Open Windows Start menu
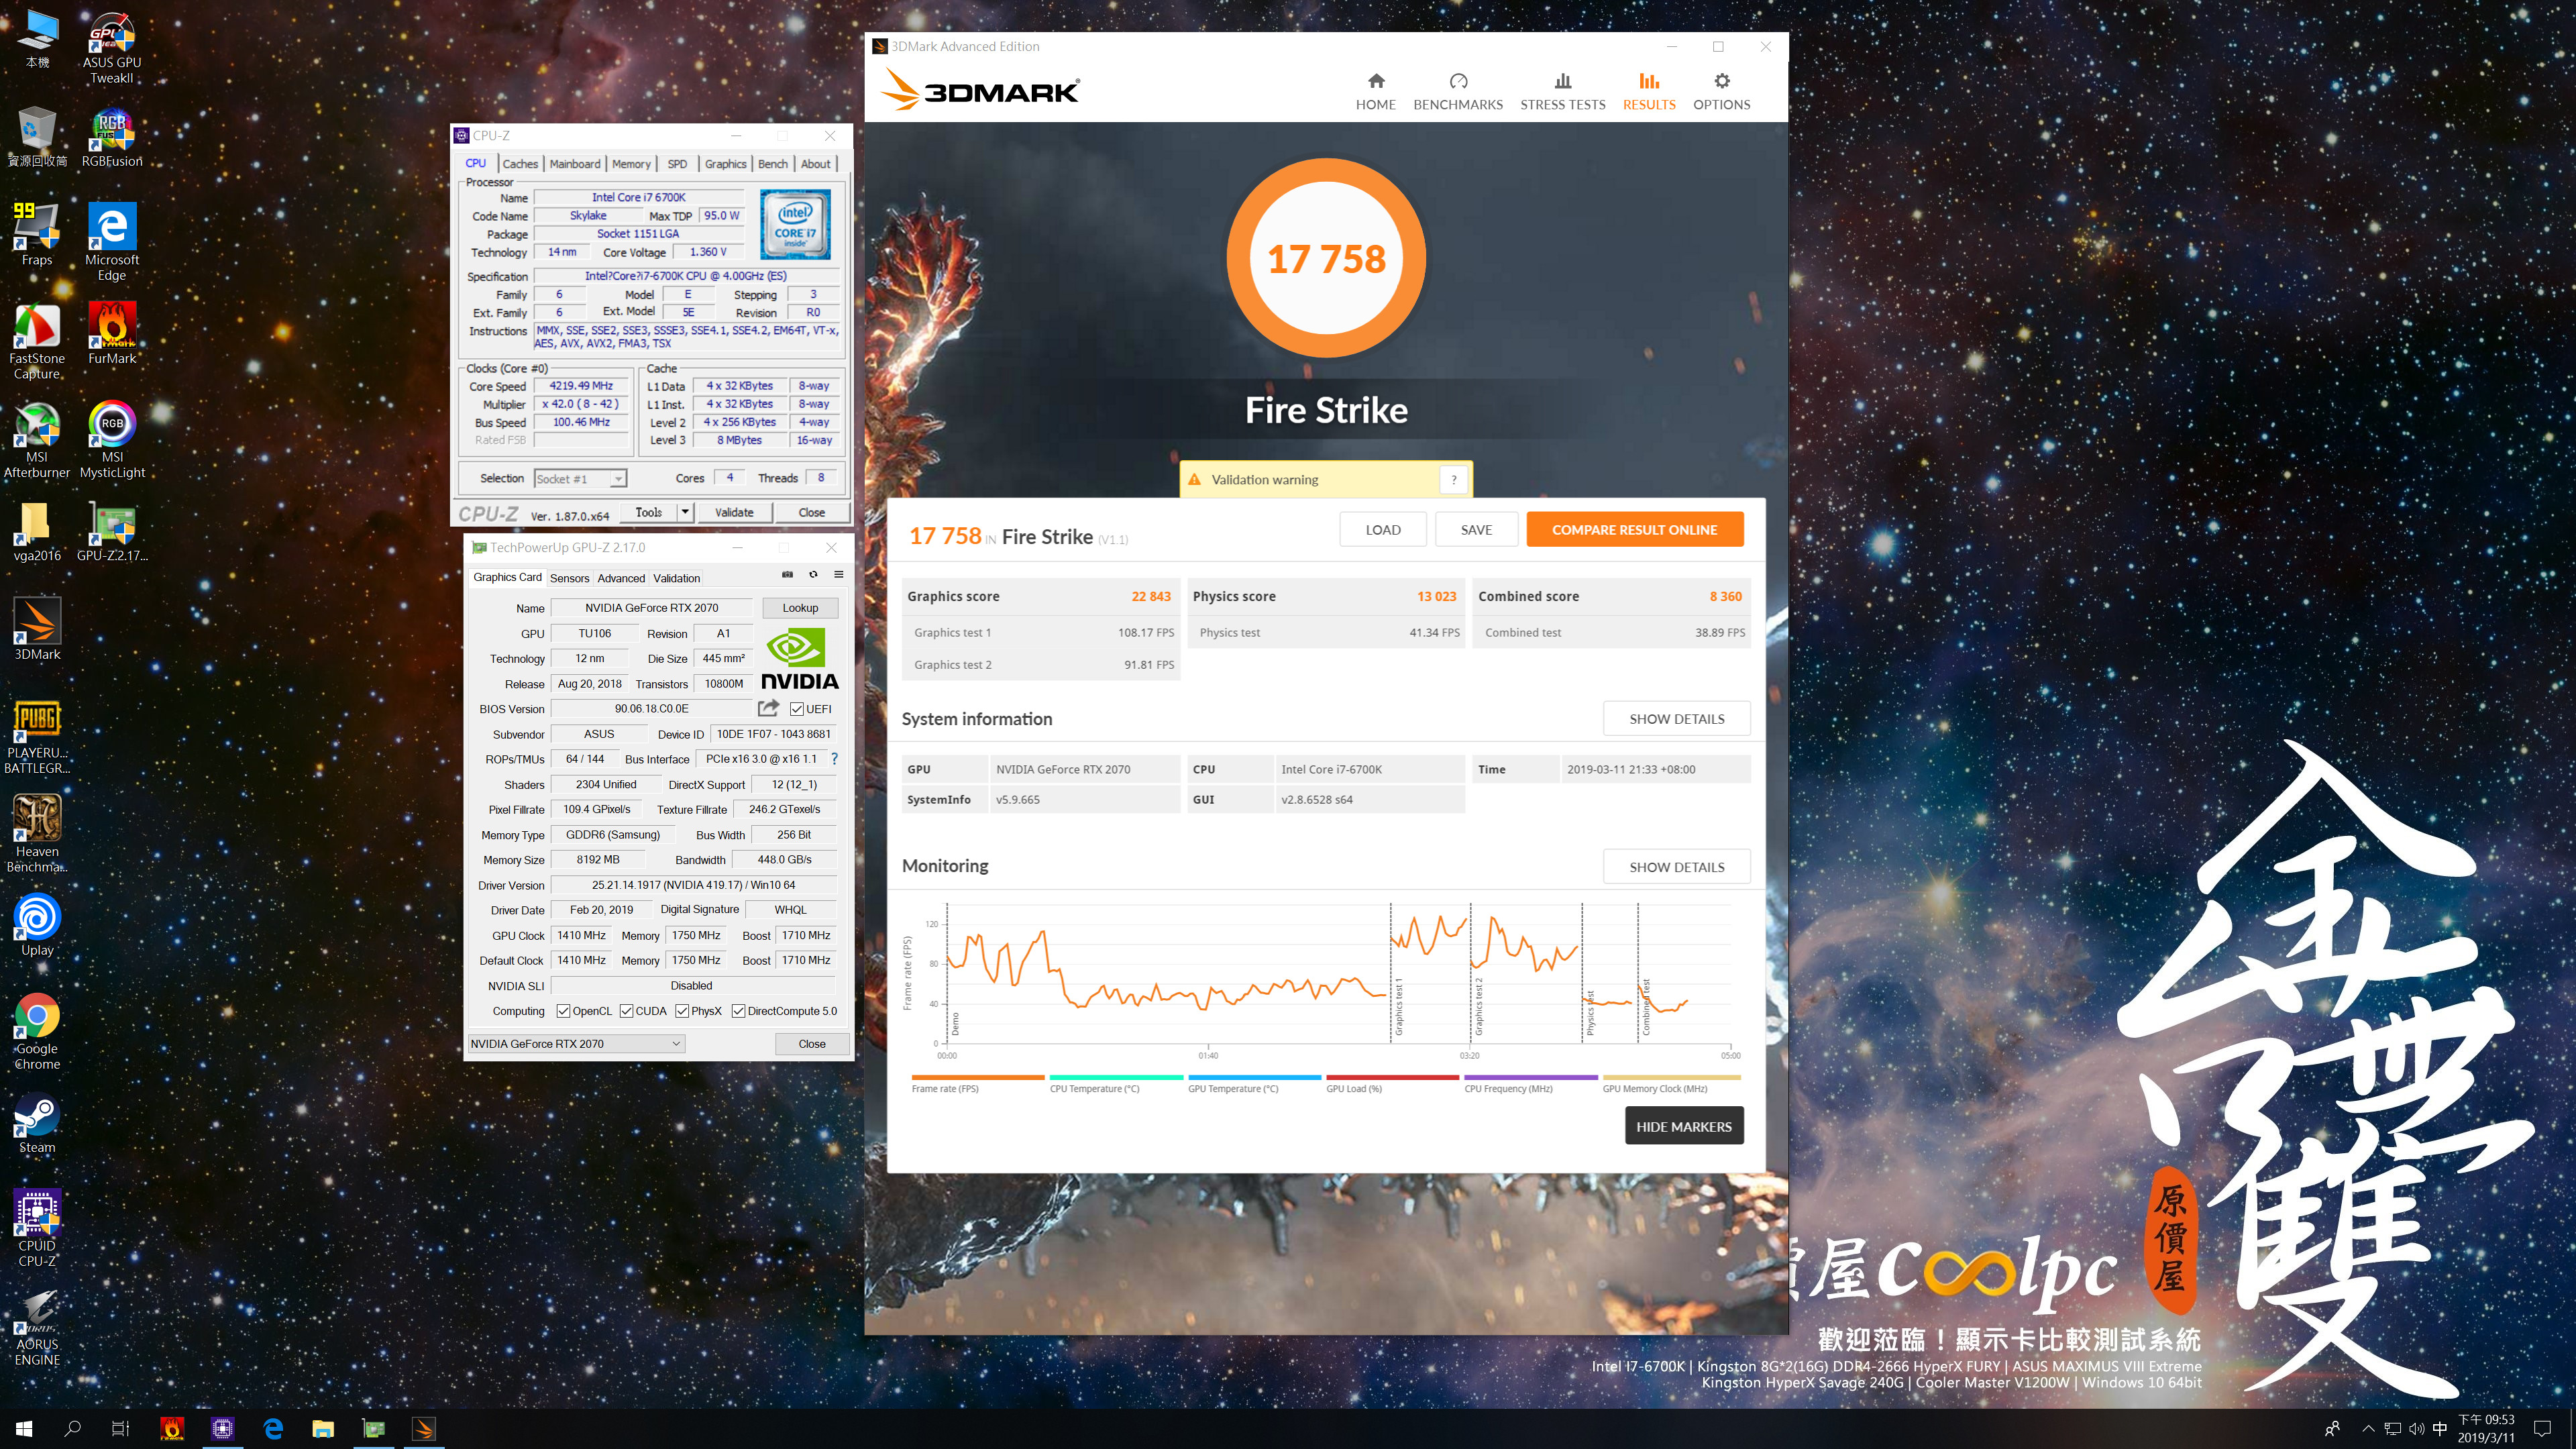The height and width of the screenshot is (1449, 2576). (x=24, y=1428)
